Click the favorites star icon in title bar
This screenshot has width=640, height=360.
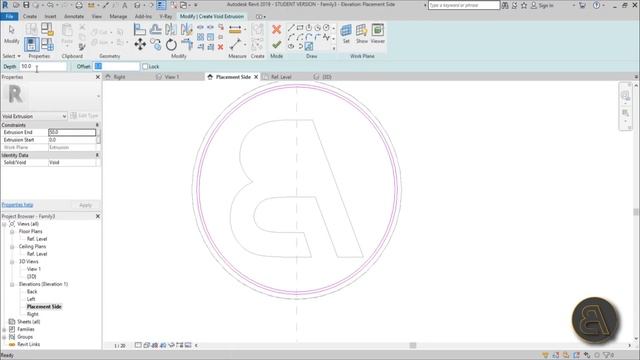click(524, 5)
